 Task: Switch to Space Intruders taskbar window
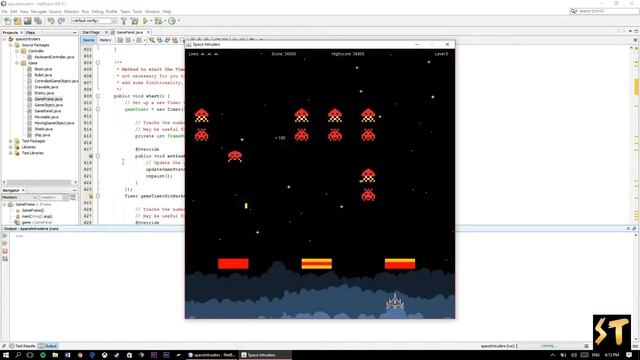(265, 355)
